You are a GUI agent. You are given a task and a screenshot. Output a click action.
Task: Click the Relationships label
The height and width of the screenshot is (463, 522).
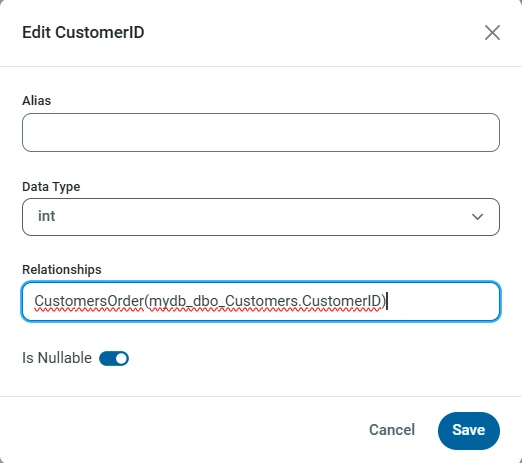[62, 270]
